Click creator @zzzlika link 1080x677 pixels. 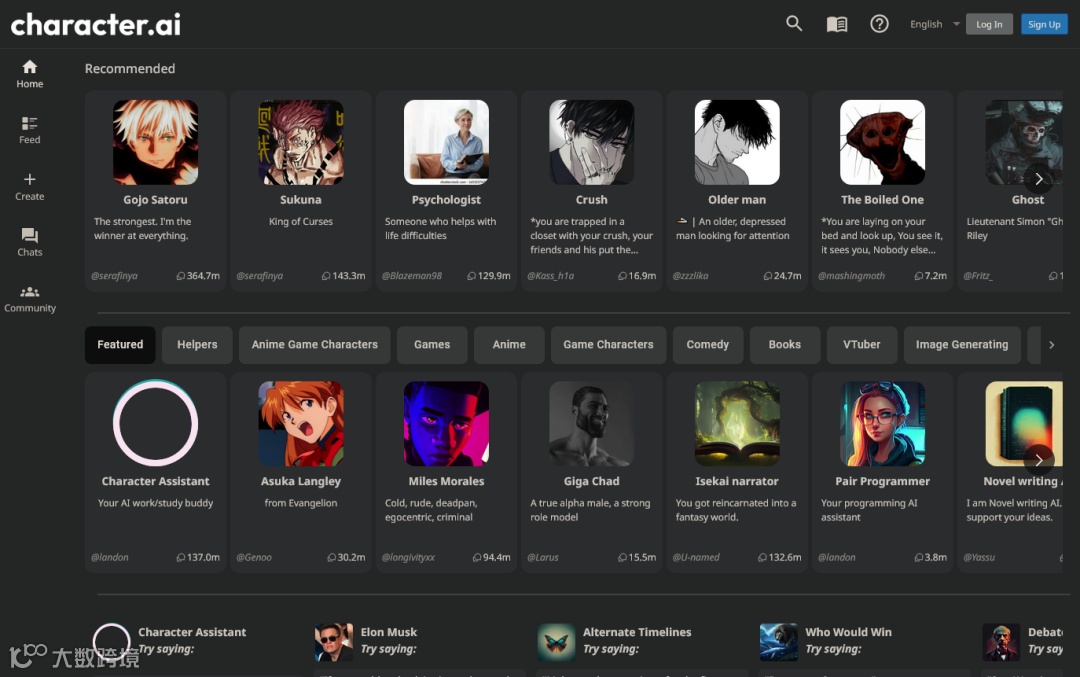690,275
